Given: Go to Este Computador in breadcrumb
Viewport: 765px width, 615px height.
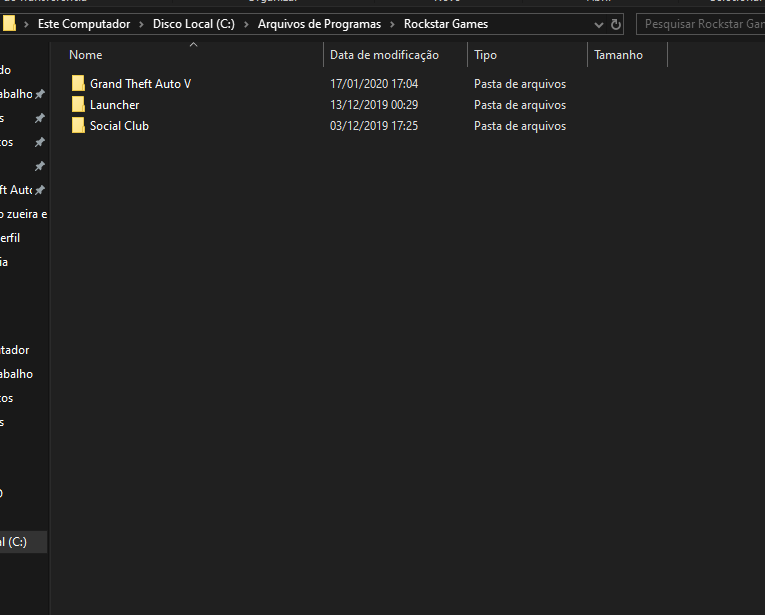Looking at the screenshot, I should [84, 24].
